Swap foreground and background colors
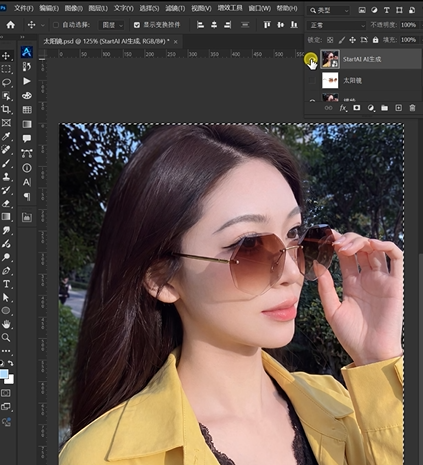Viewport: 423px width, 465px height. pyautogui.click(x=11, y=363)
